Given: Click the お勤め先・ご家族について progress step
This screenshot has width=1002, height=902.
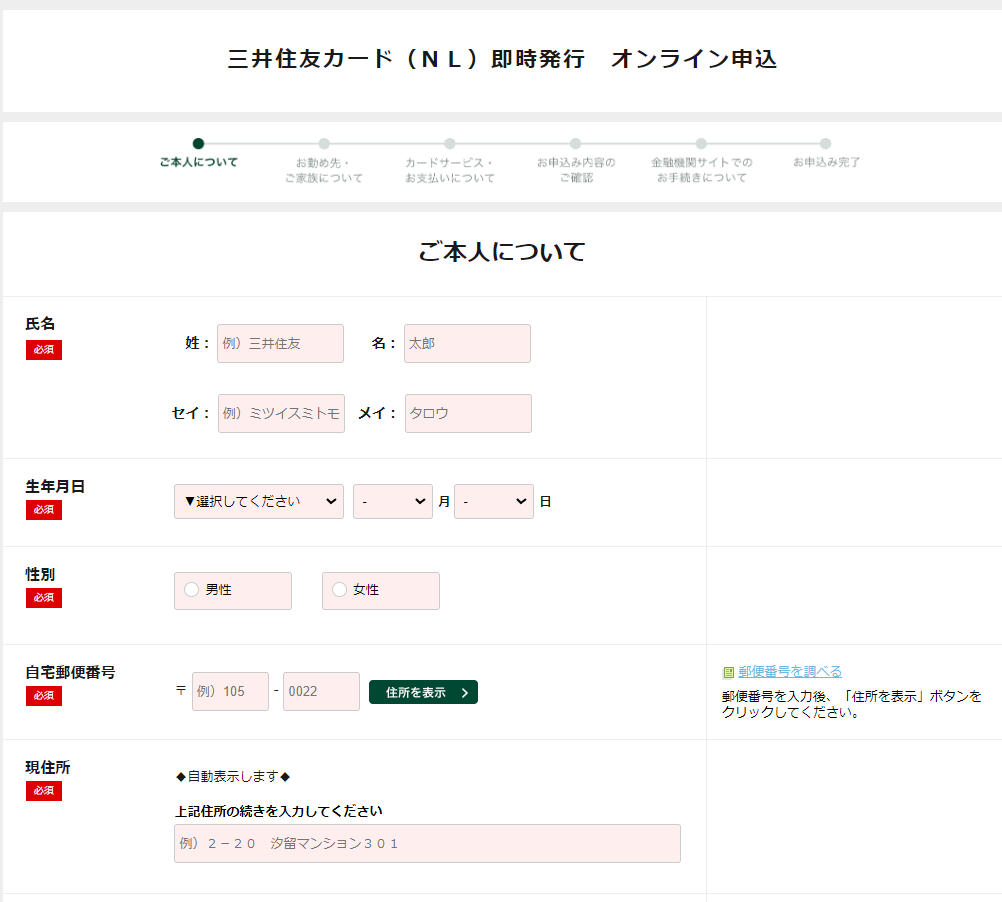Looking at the screenshot, I should click(324, 161).
